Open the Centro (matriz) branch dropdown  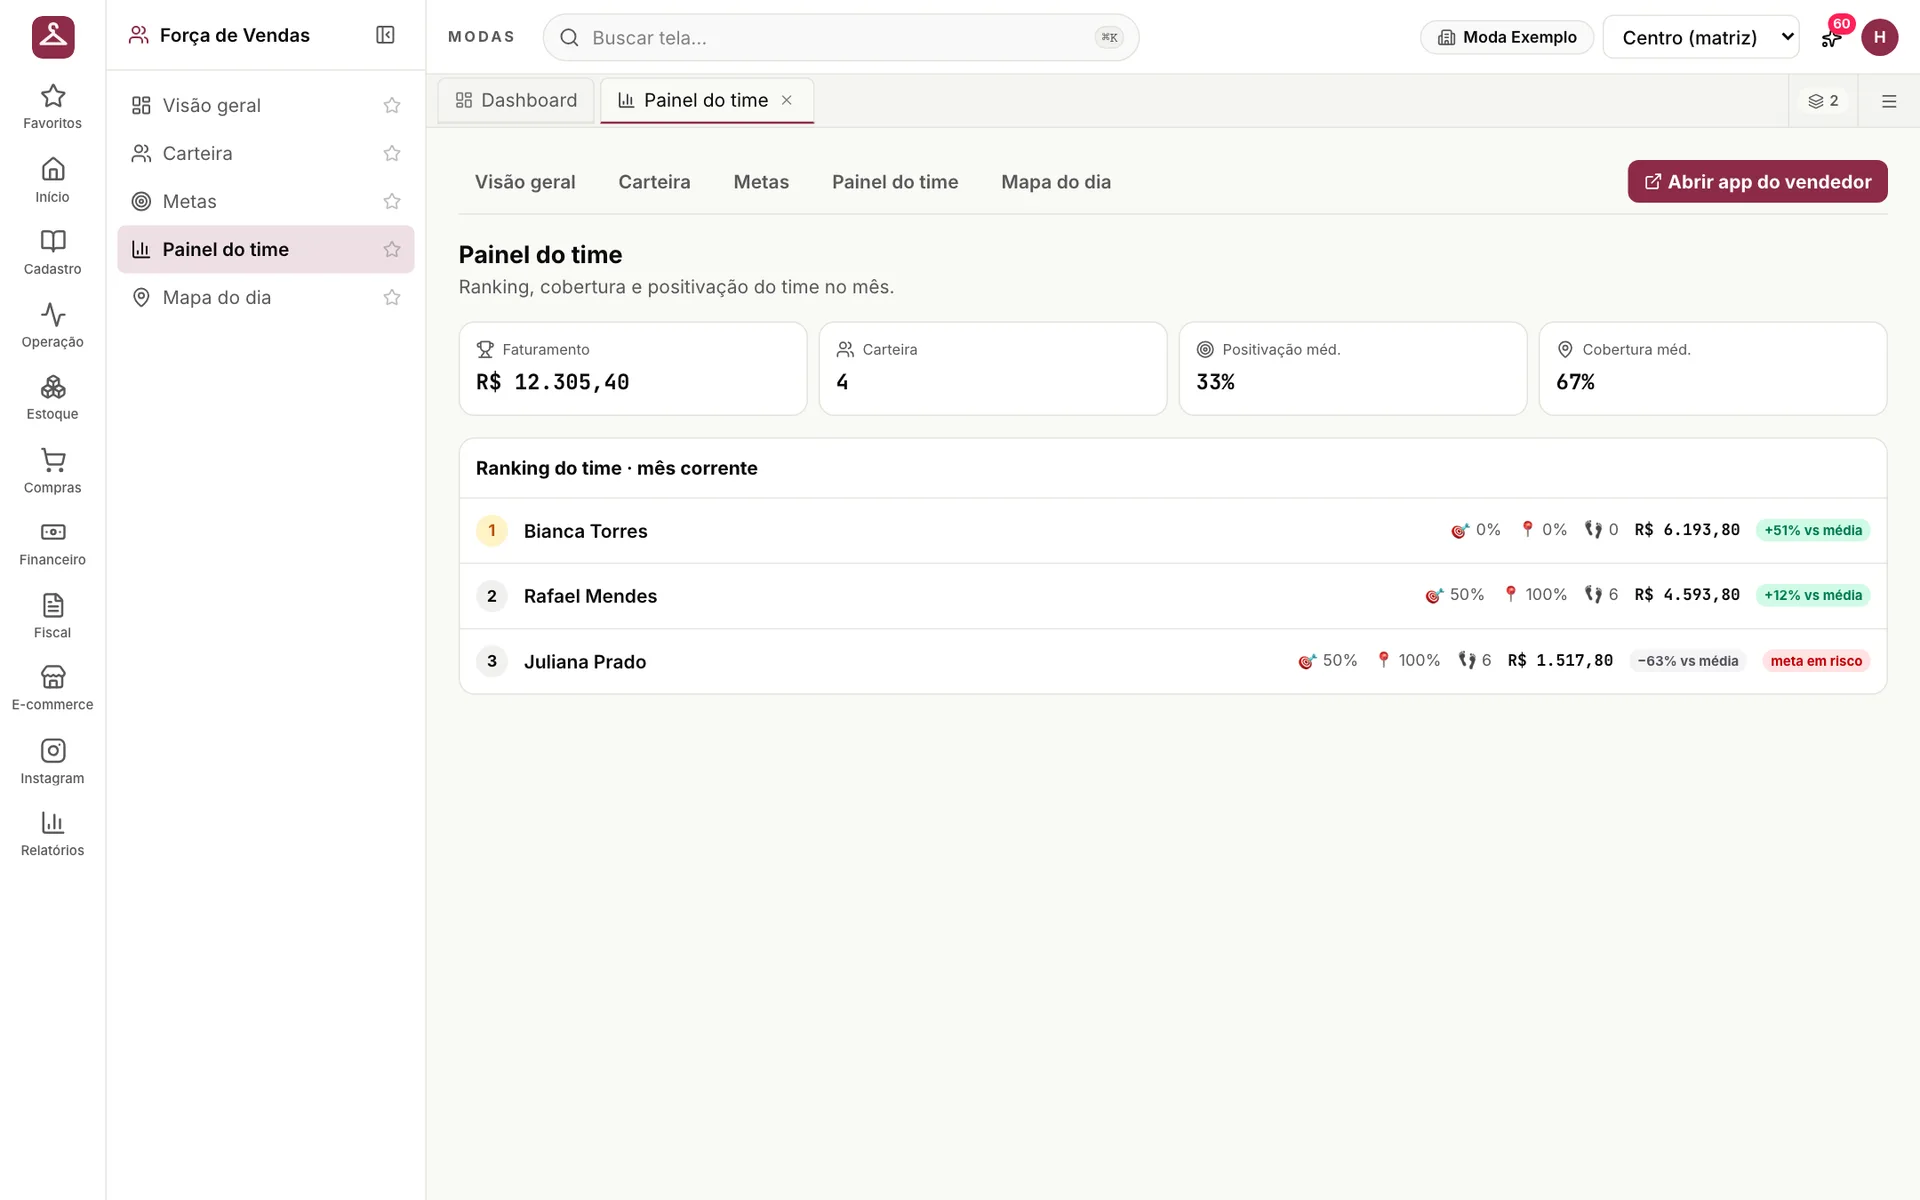1701,37
